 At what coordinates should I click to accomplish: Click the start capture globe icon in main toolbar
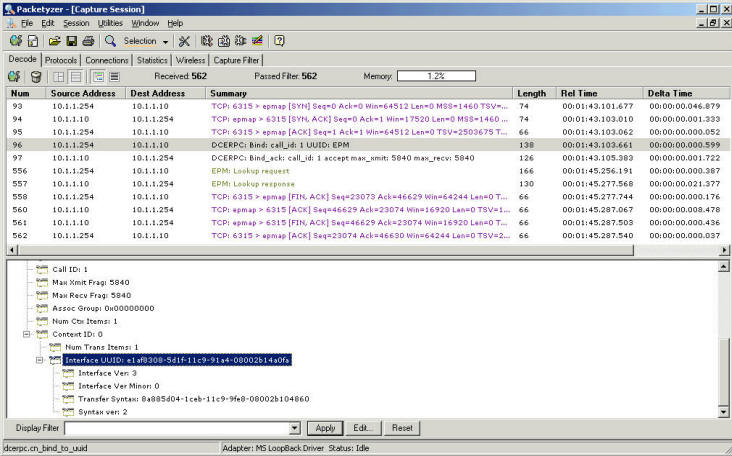[x=16, y=41]
